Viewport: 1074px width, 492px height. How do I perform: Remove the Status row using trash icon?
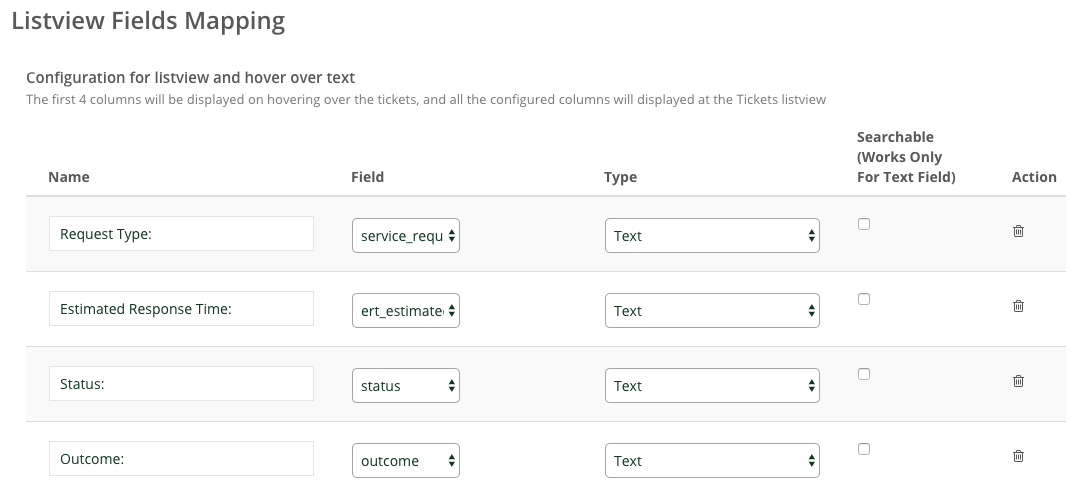point(1018,381)
